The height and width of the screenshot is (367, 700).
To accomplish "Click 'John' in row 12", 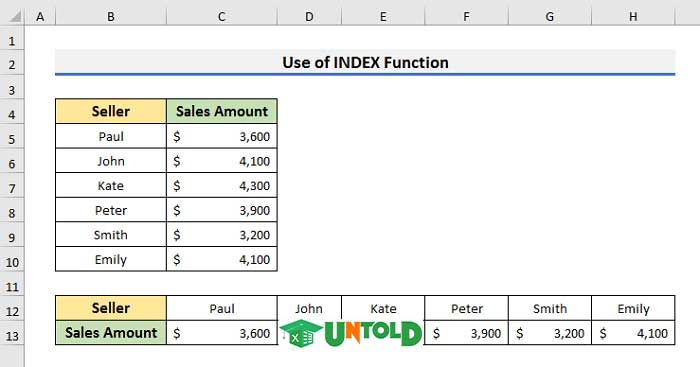I will point(309,308).
